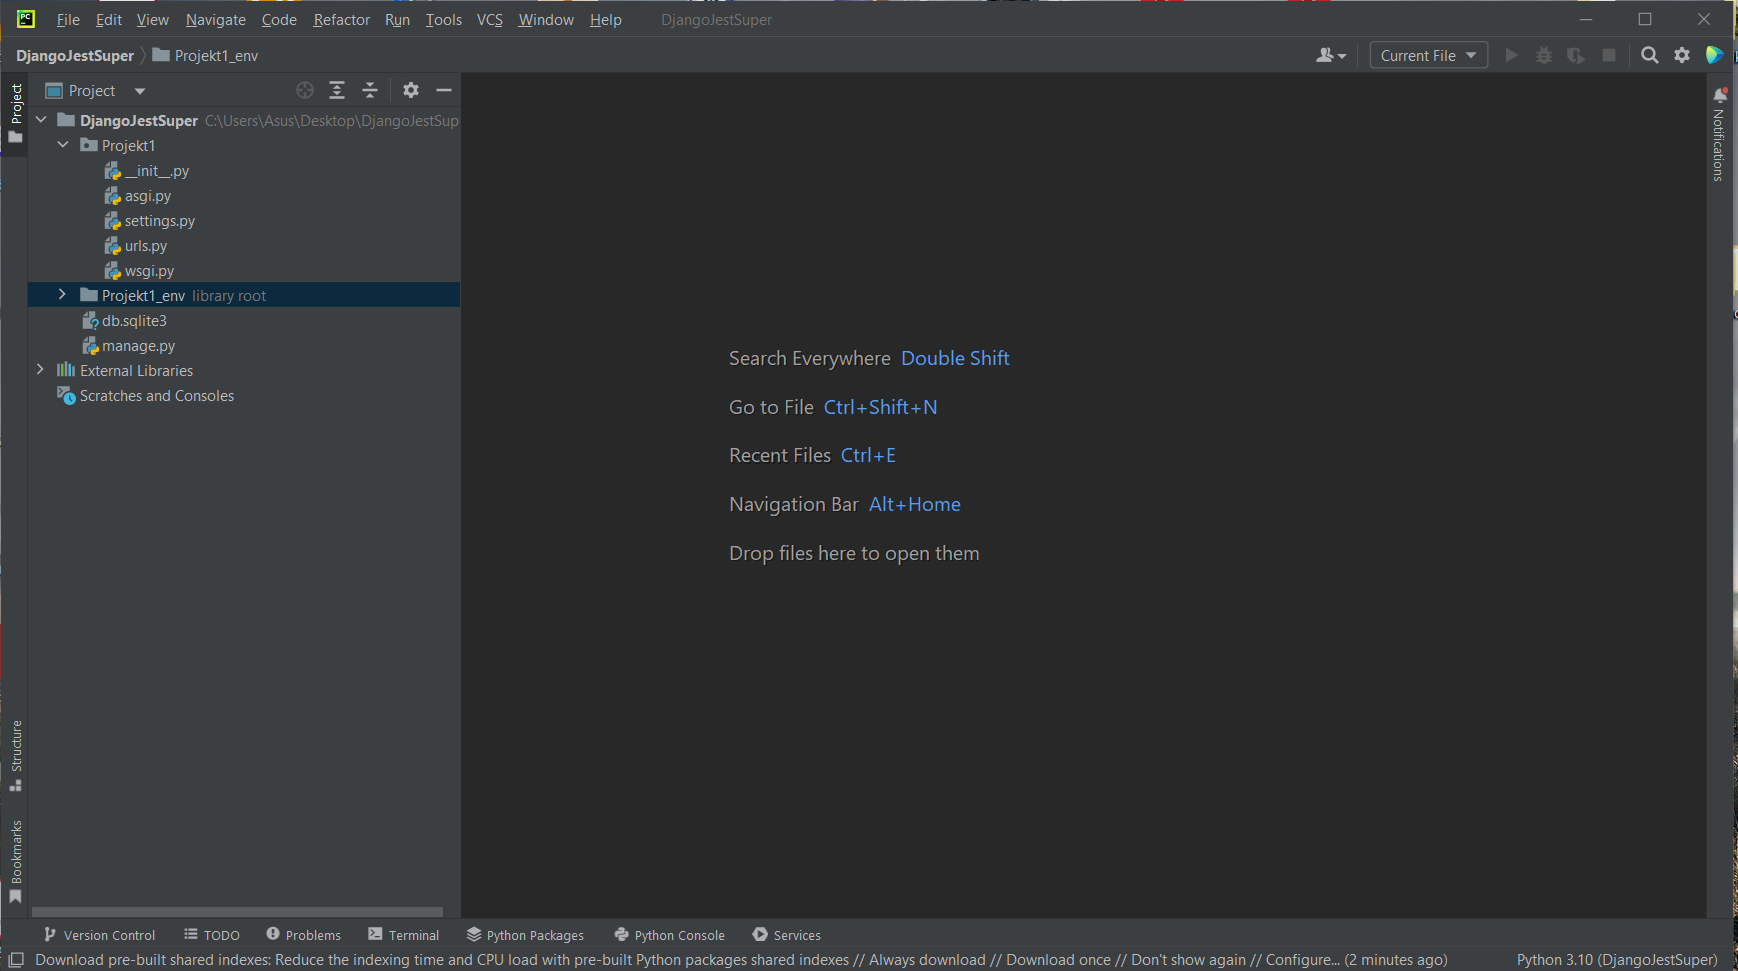Click the Run play button
Viewport: 1738px width, 971px height.
click(x=1512, y=55)
